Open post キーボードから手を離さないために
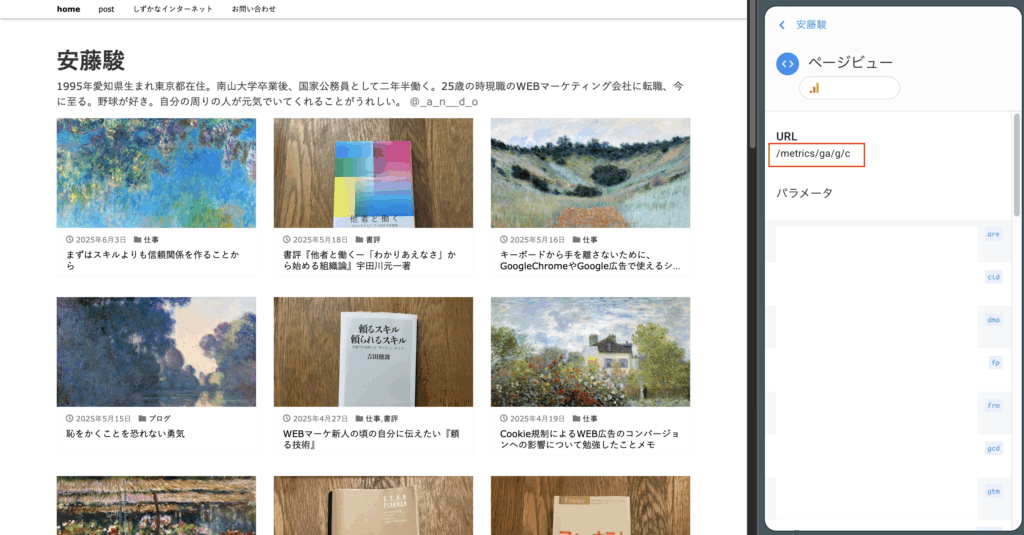The width and height of the screenshot is (1024, 535). (590, 260)
